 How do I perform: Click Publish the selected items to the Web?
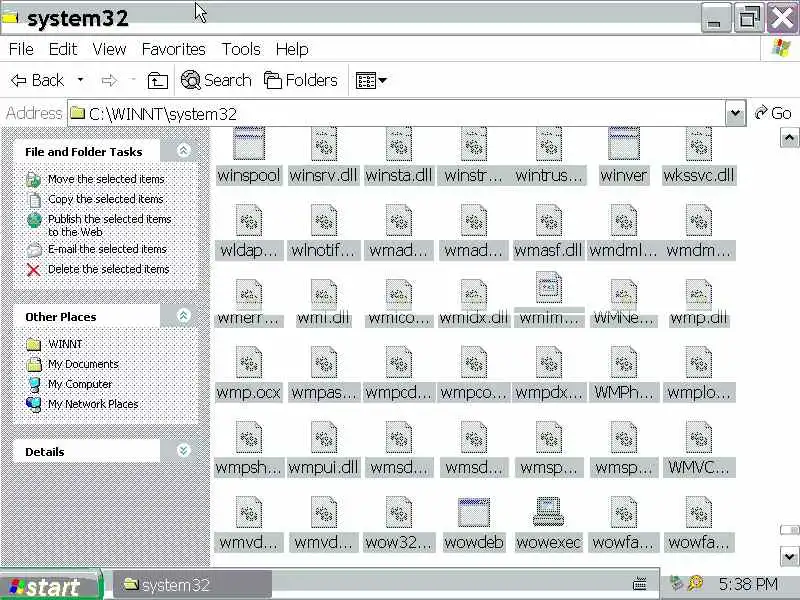tap(109, 226)
